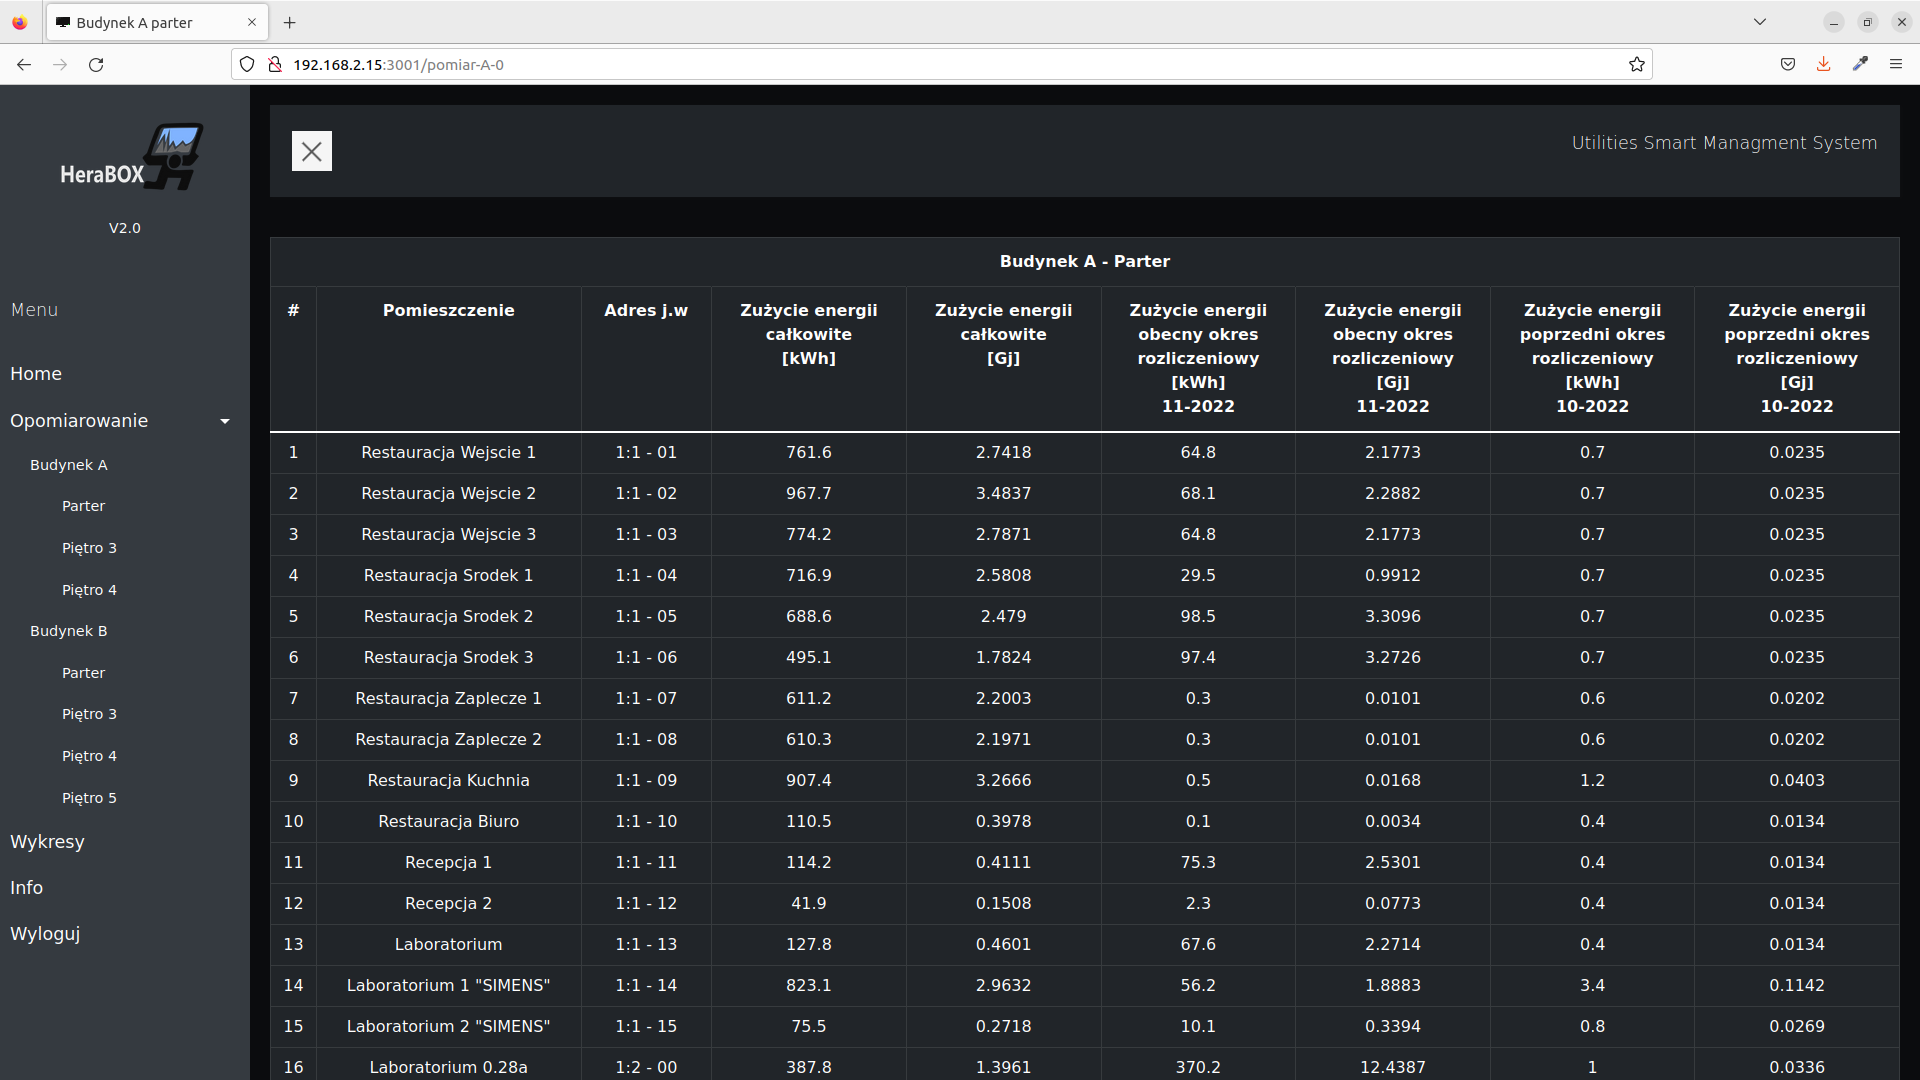The image size is (1920, 1080).
Task: Click the HeraBOX logo
Action: tap(131, 158)
